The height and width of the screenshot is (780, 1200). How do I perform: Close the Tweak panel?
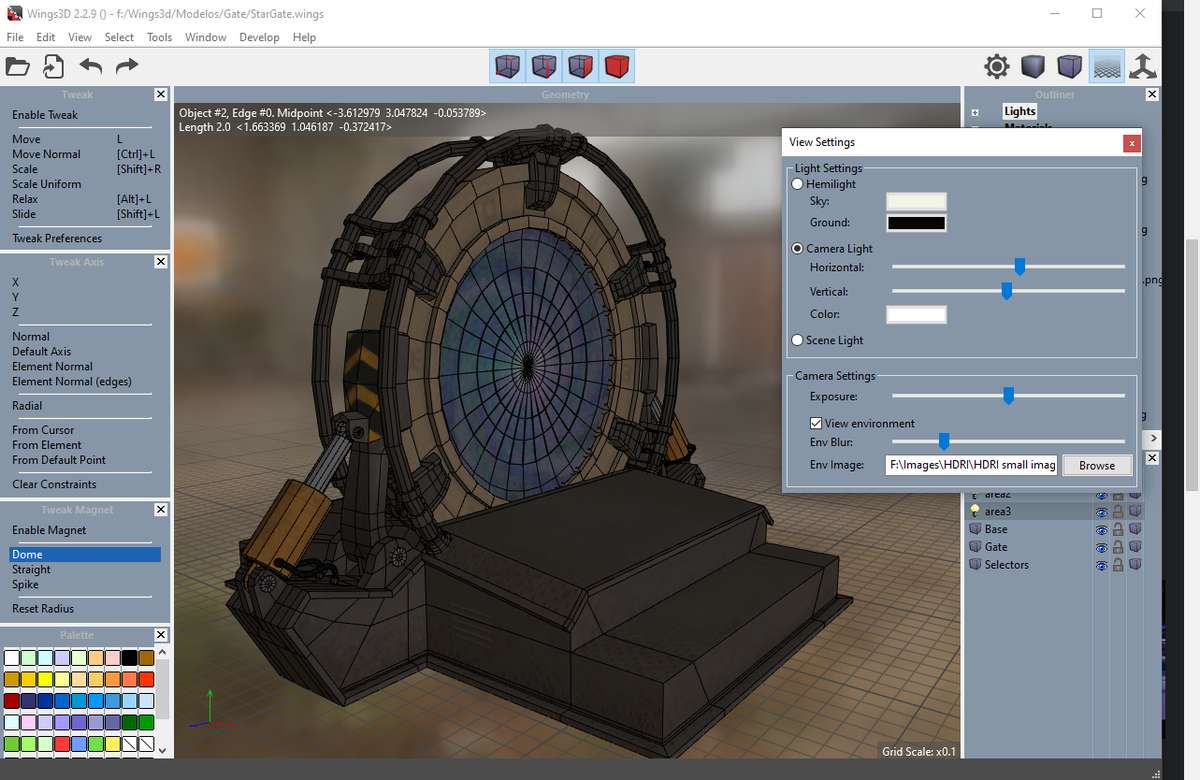[x=161, y=94]
